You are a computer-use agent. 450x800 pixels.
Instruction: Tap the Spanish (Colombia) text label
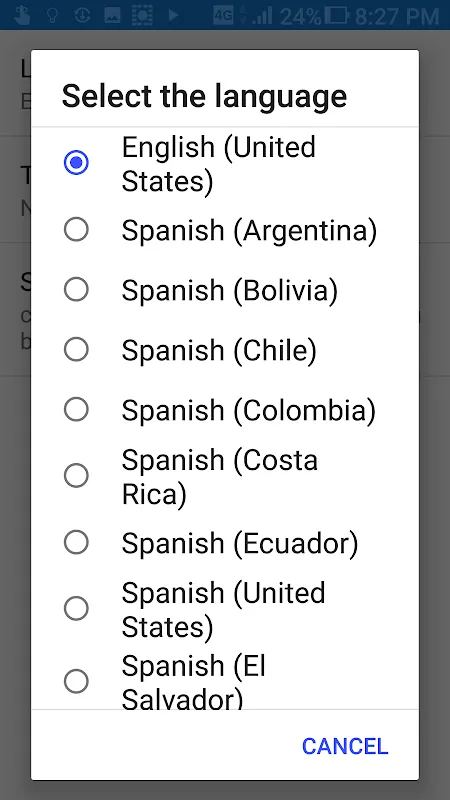click(248, 411)
